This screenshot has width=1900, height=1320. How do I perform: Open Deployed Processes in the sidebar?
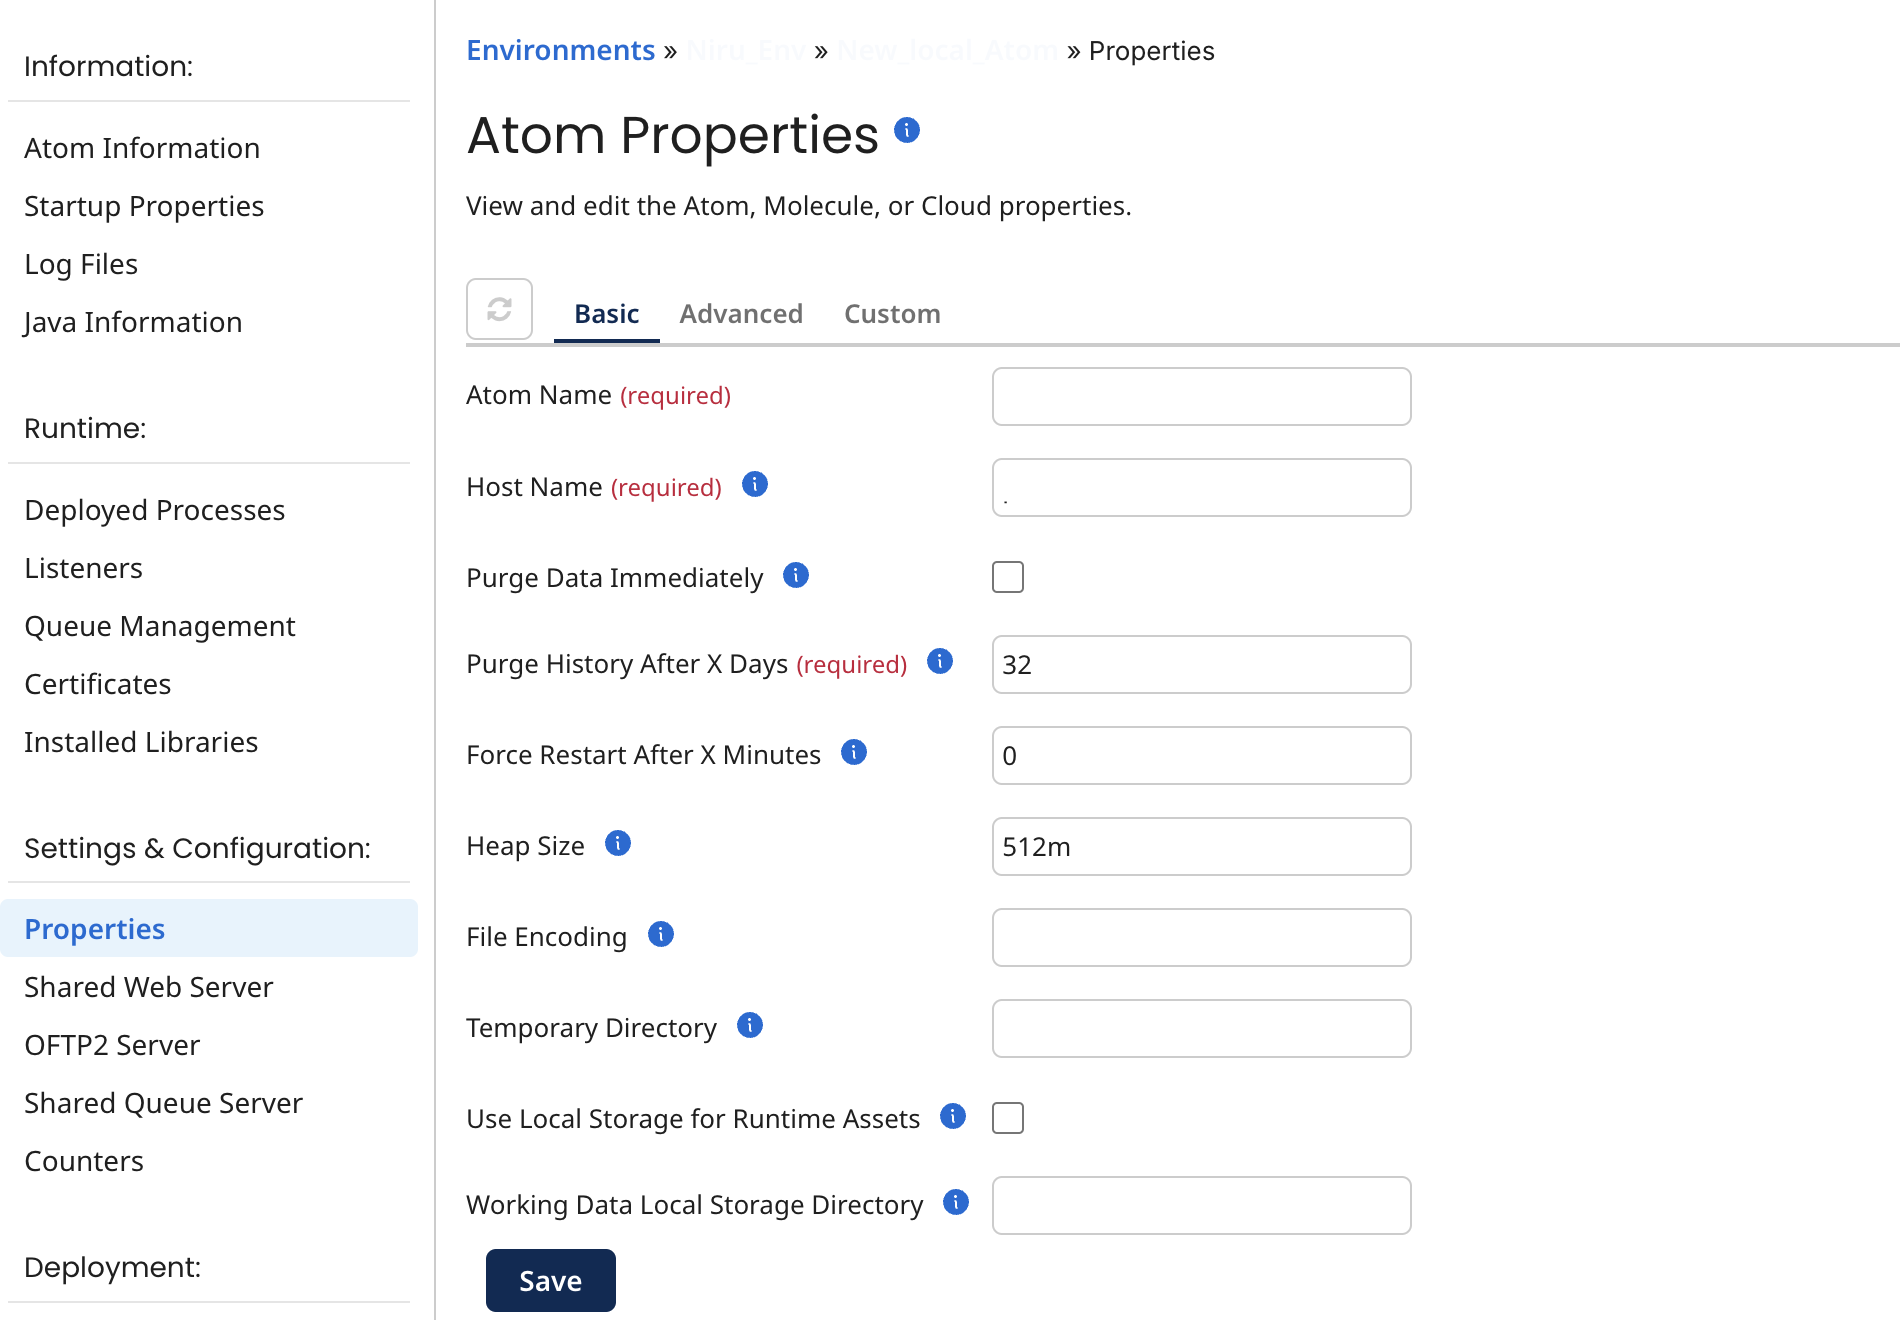pyautogui.click(x=155, y=510)
